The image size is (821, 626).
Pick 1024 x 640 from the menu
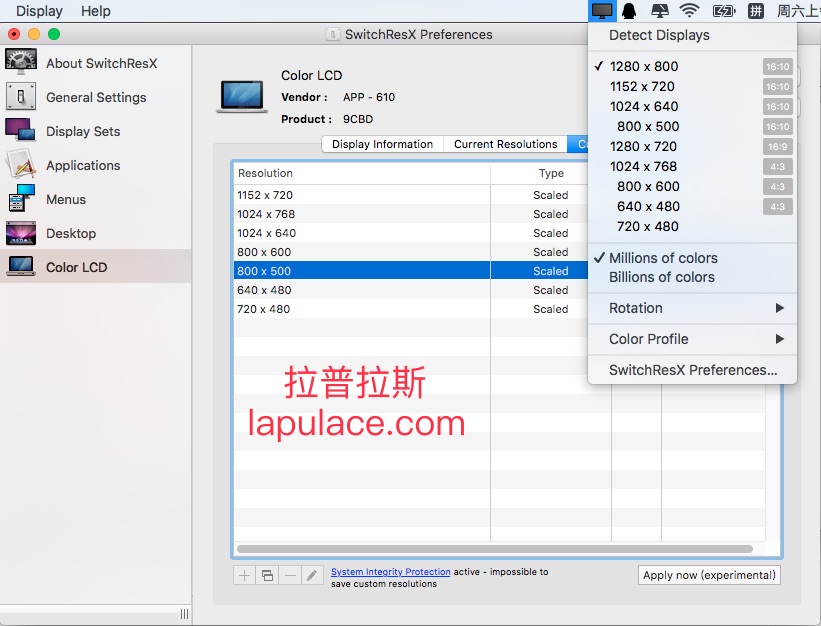point(692,106)
